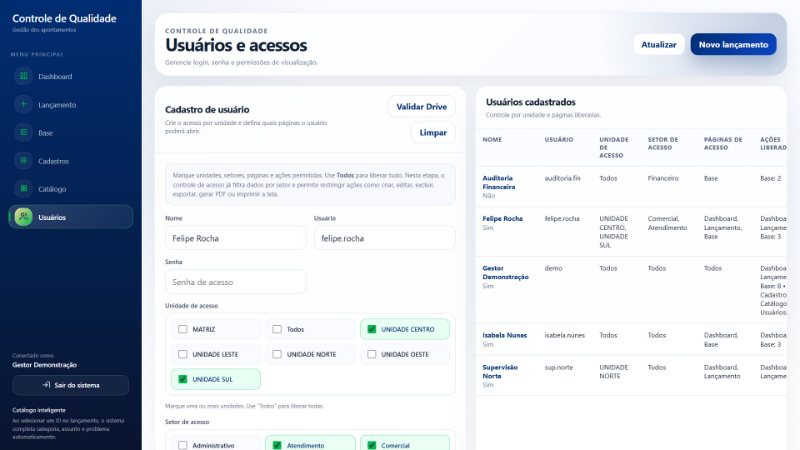Check the UNIDADE OESTE checkbox
The height and width of the screenshot is (450, 800).
[x=371, y=354]
